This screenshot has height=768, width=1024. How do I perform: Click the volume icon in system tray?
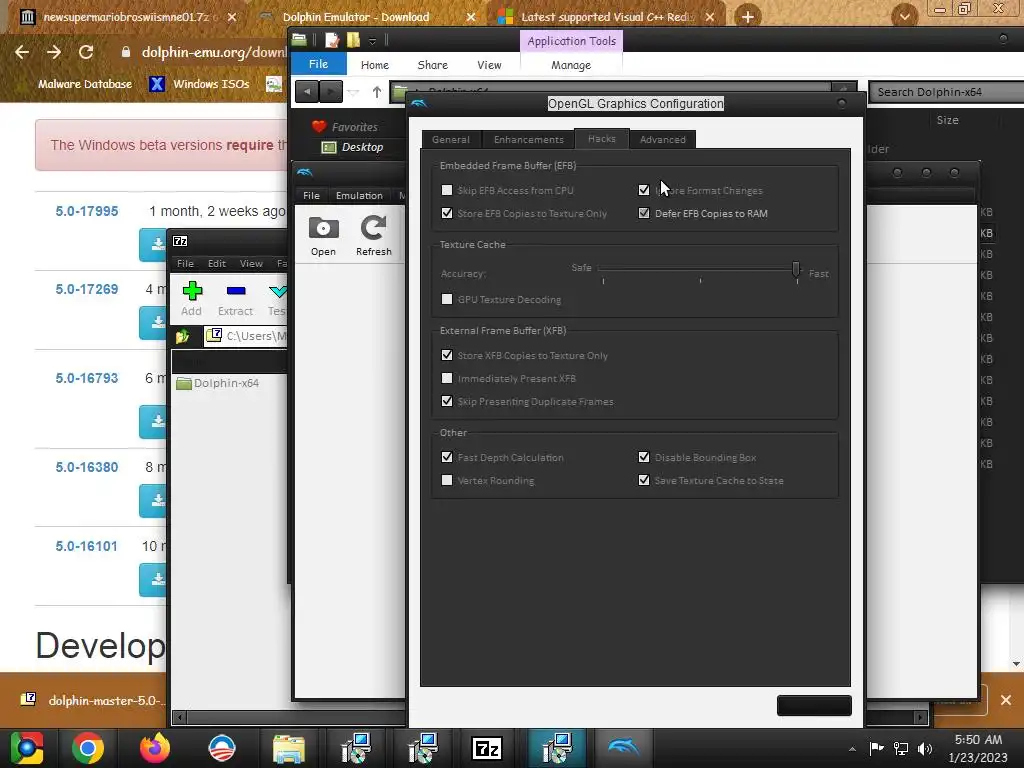tap(925, 748)
